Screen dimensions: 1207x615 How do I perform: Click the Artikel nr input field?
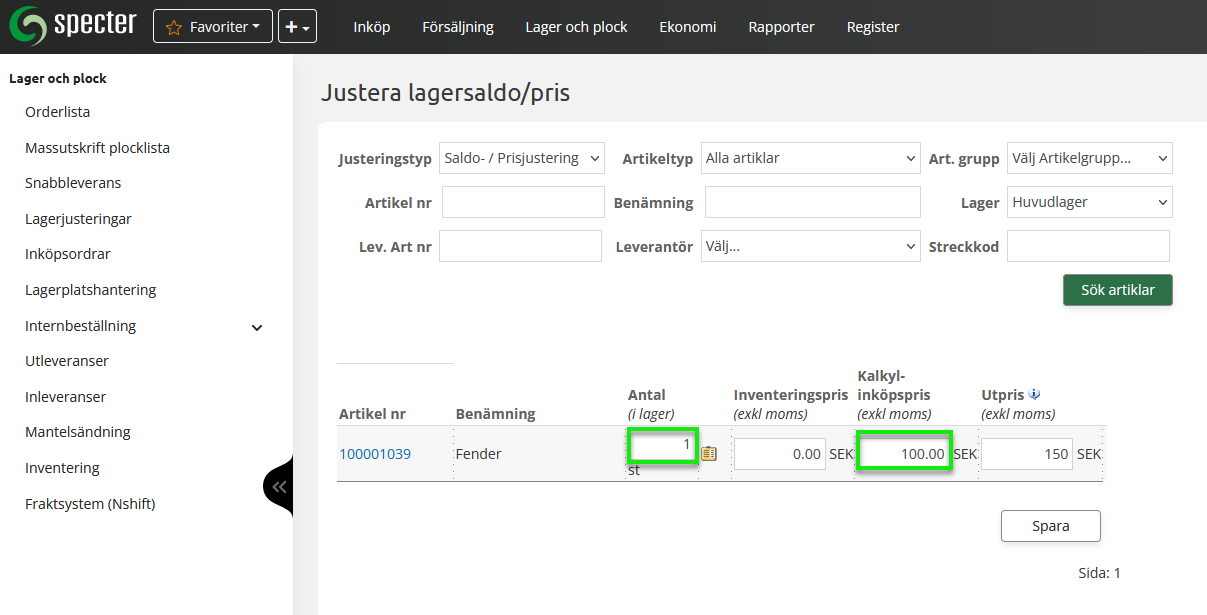coord(523,202)
